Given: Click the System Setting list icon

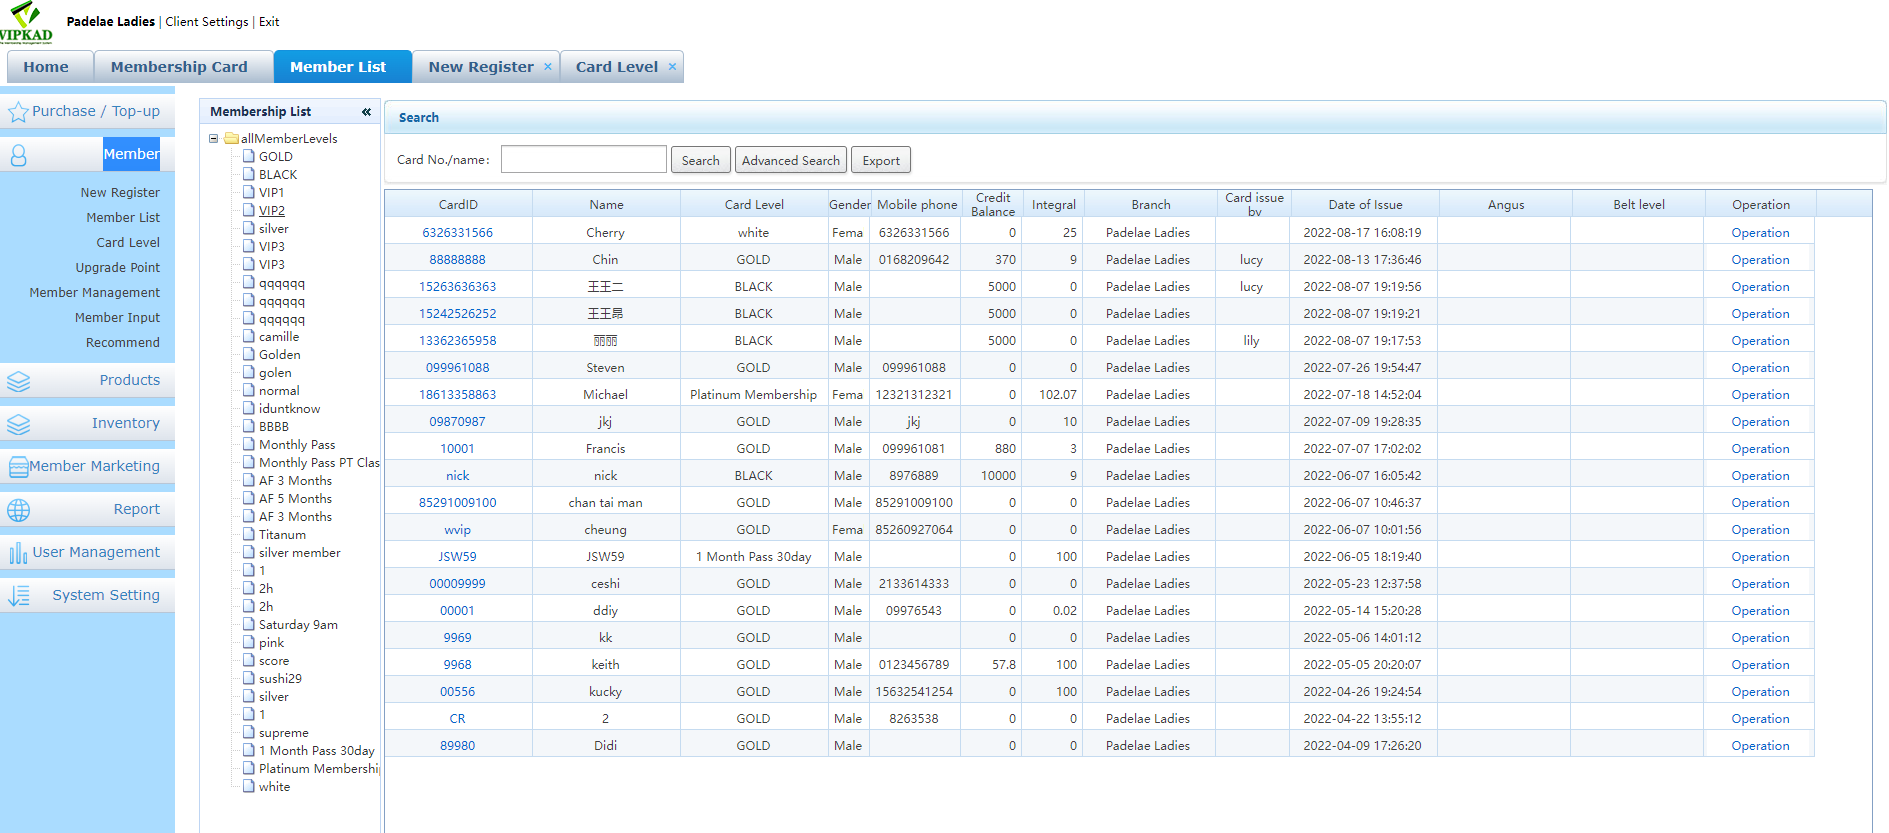Looking at the screenshot, I should point(18,596).
